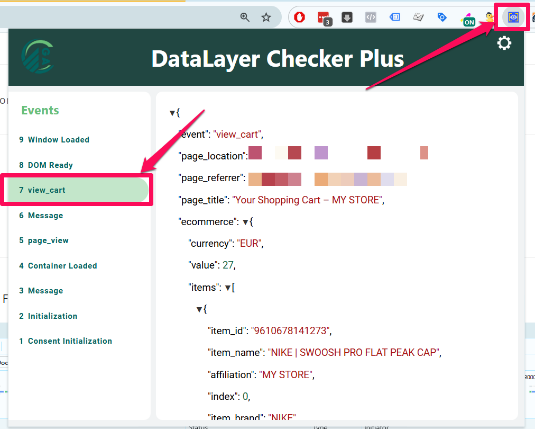Click item_name 'NIKE | SWOOSH PRO FLAT PEAK CAP'
This screenshot has width=535, height=429.
coord(354,353)
